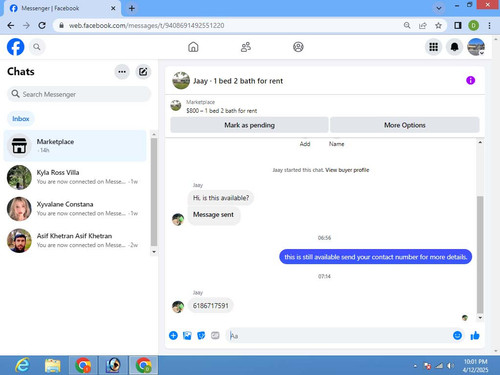
Task: Open the Marketplace chat
Action: [x=75, y=146]
